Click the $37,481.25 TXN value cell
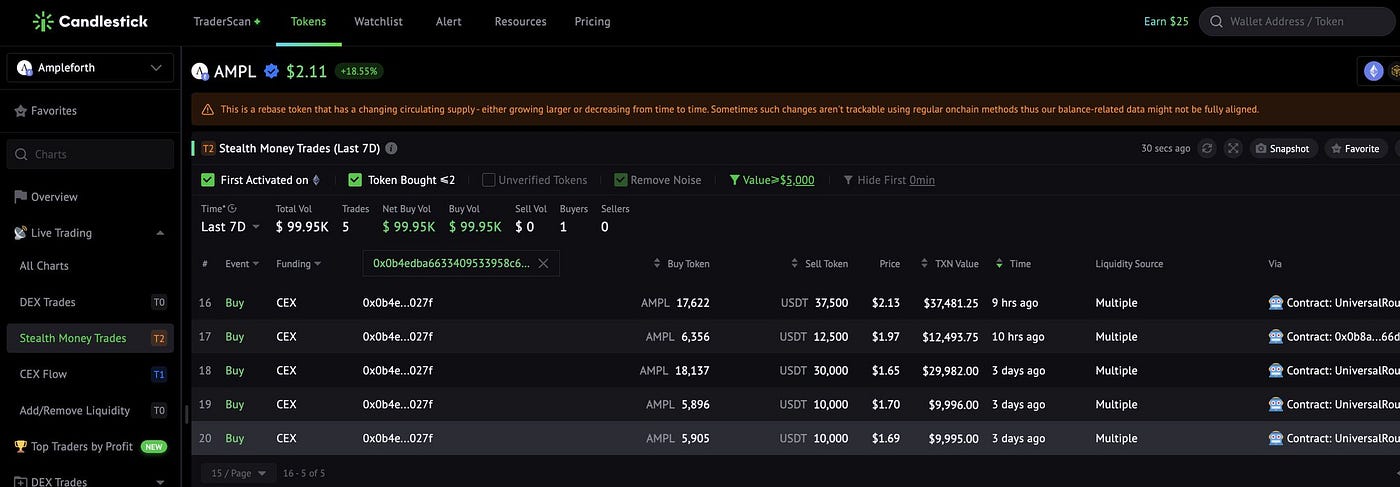 [x=950, y=302]
